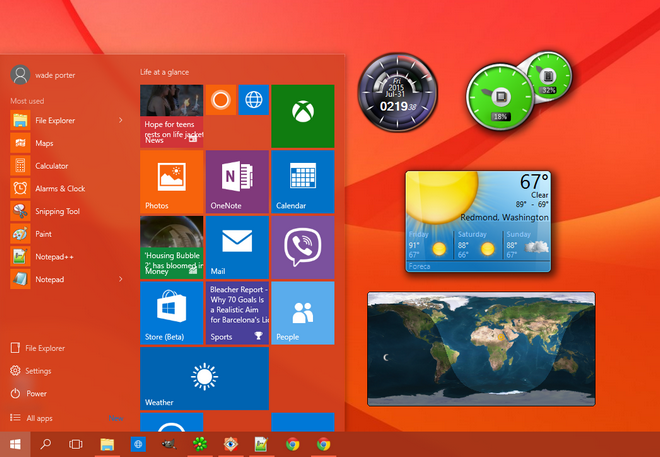Open the Sports Bleacher Report tile
This screenshot has height=457, width=660.
[x=237, y=313]
